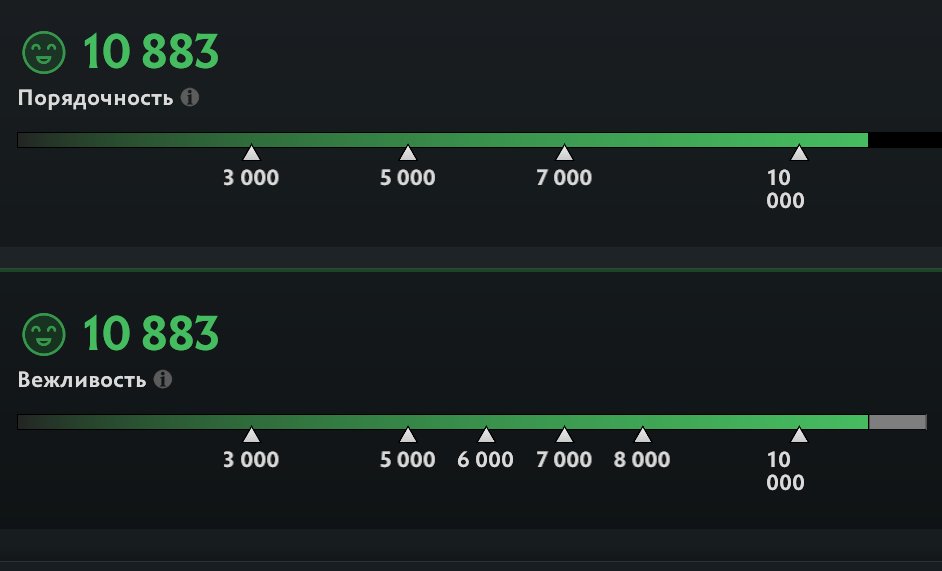Viewport: 942px width, 571px height.
Task: Click the 6 000 triangle marker under Вежливость bar
Action: [486, 435]
